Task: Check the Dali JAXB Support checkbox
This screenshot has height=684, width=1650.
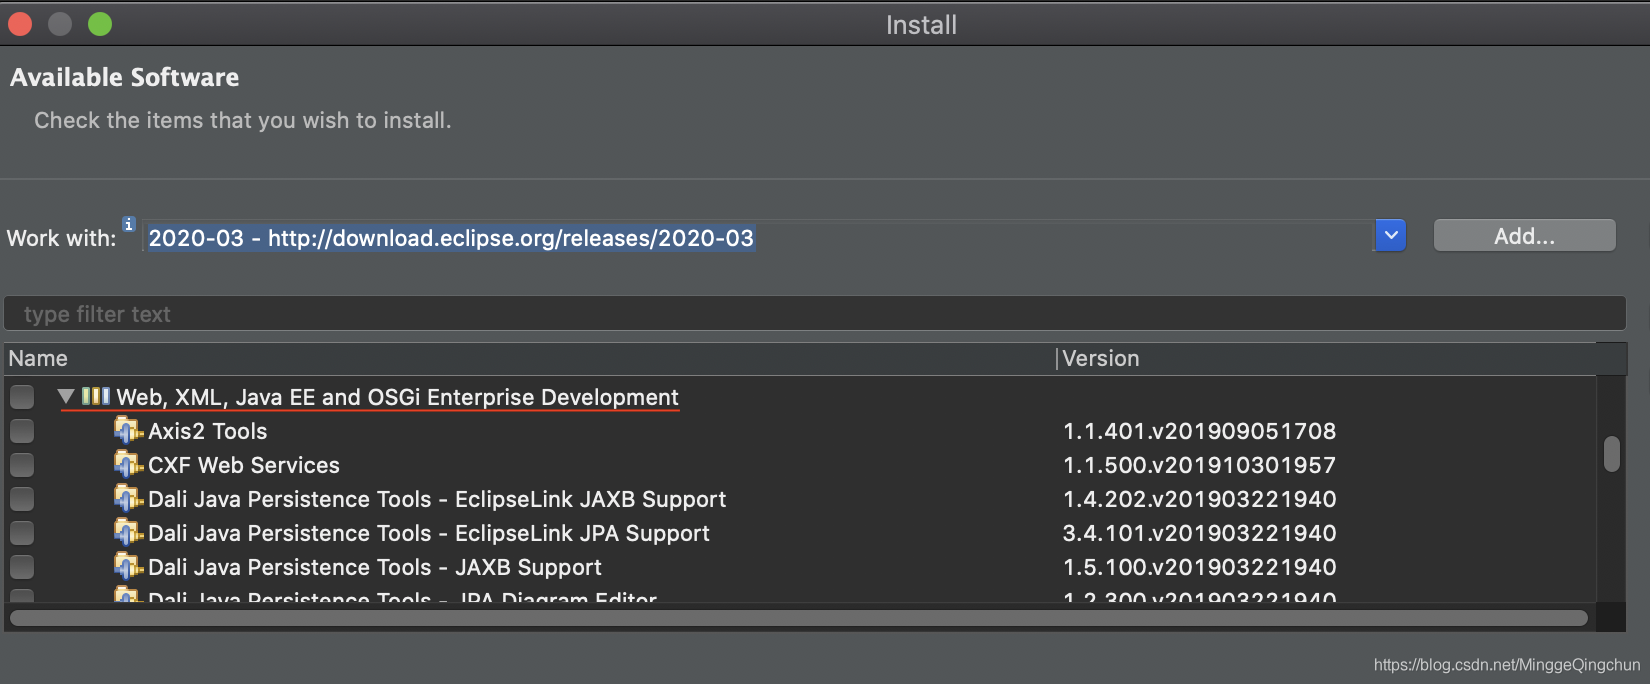Action: 22,567
